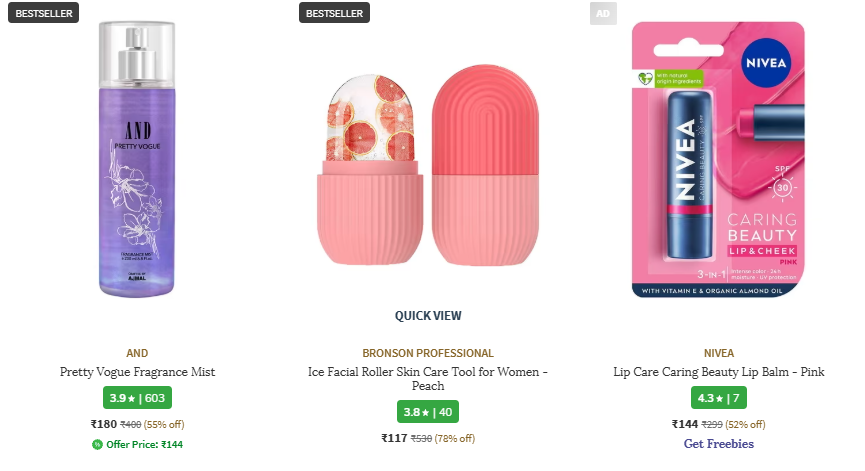The height and width of the screenshot is (471, 865).
Task: Click the ₹117 price of ice roller
Action: 394,438
